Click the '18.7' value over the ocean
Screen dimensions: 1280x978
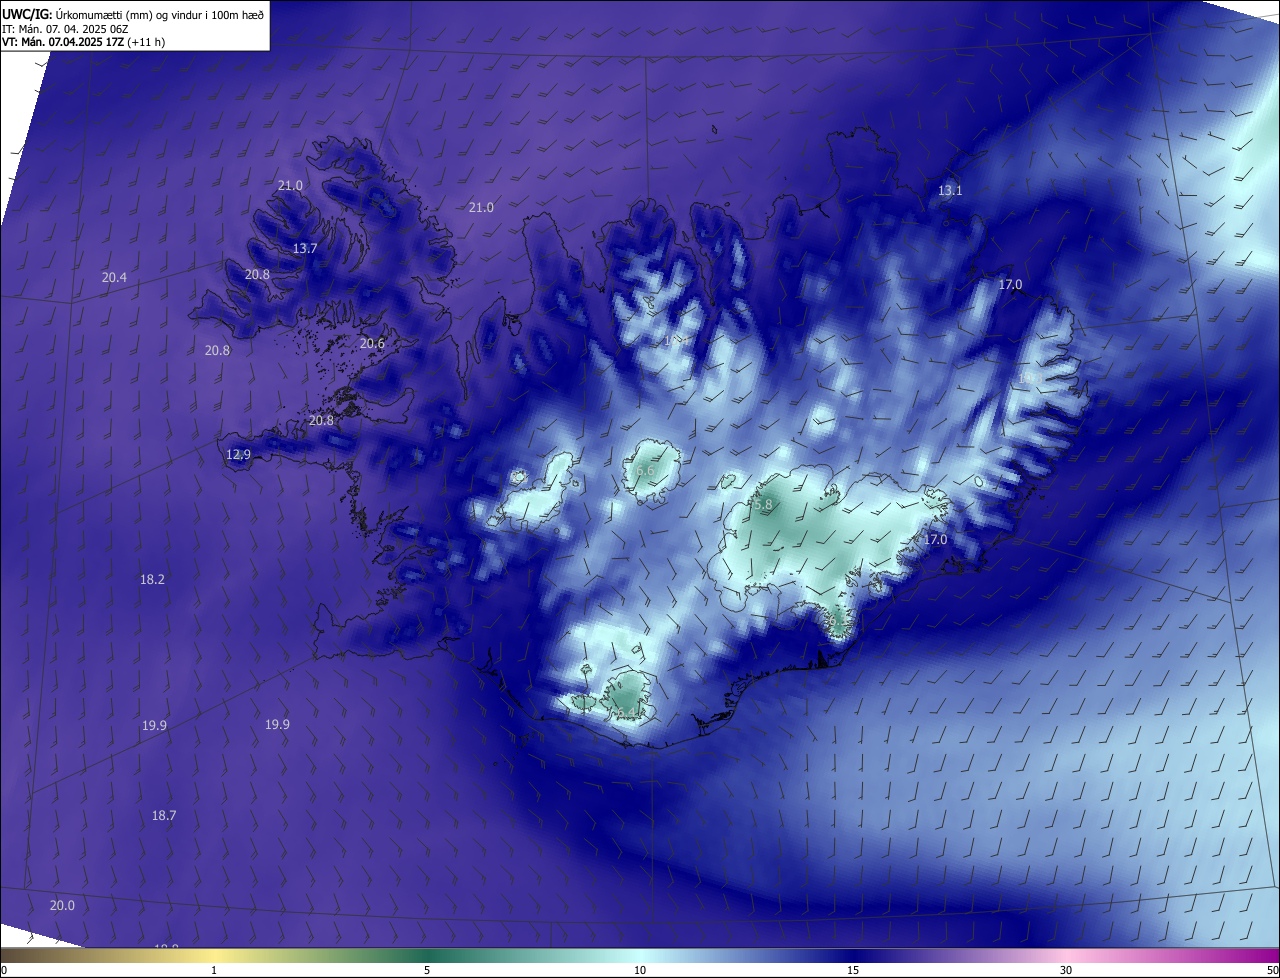[164, 815]
